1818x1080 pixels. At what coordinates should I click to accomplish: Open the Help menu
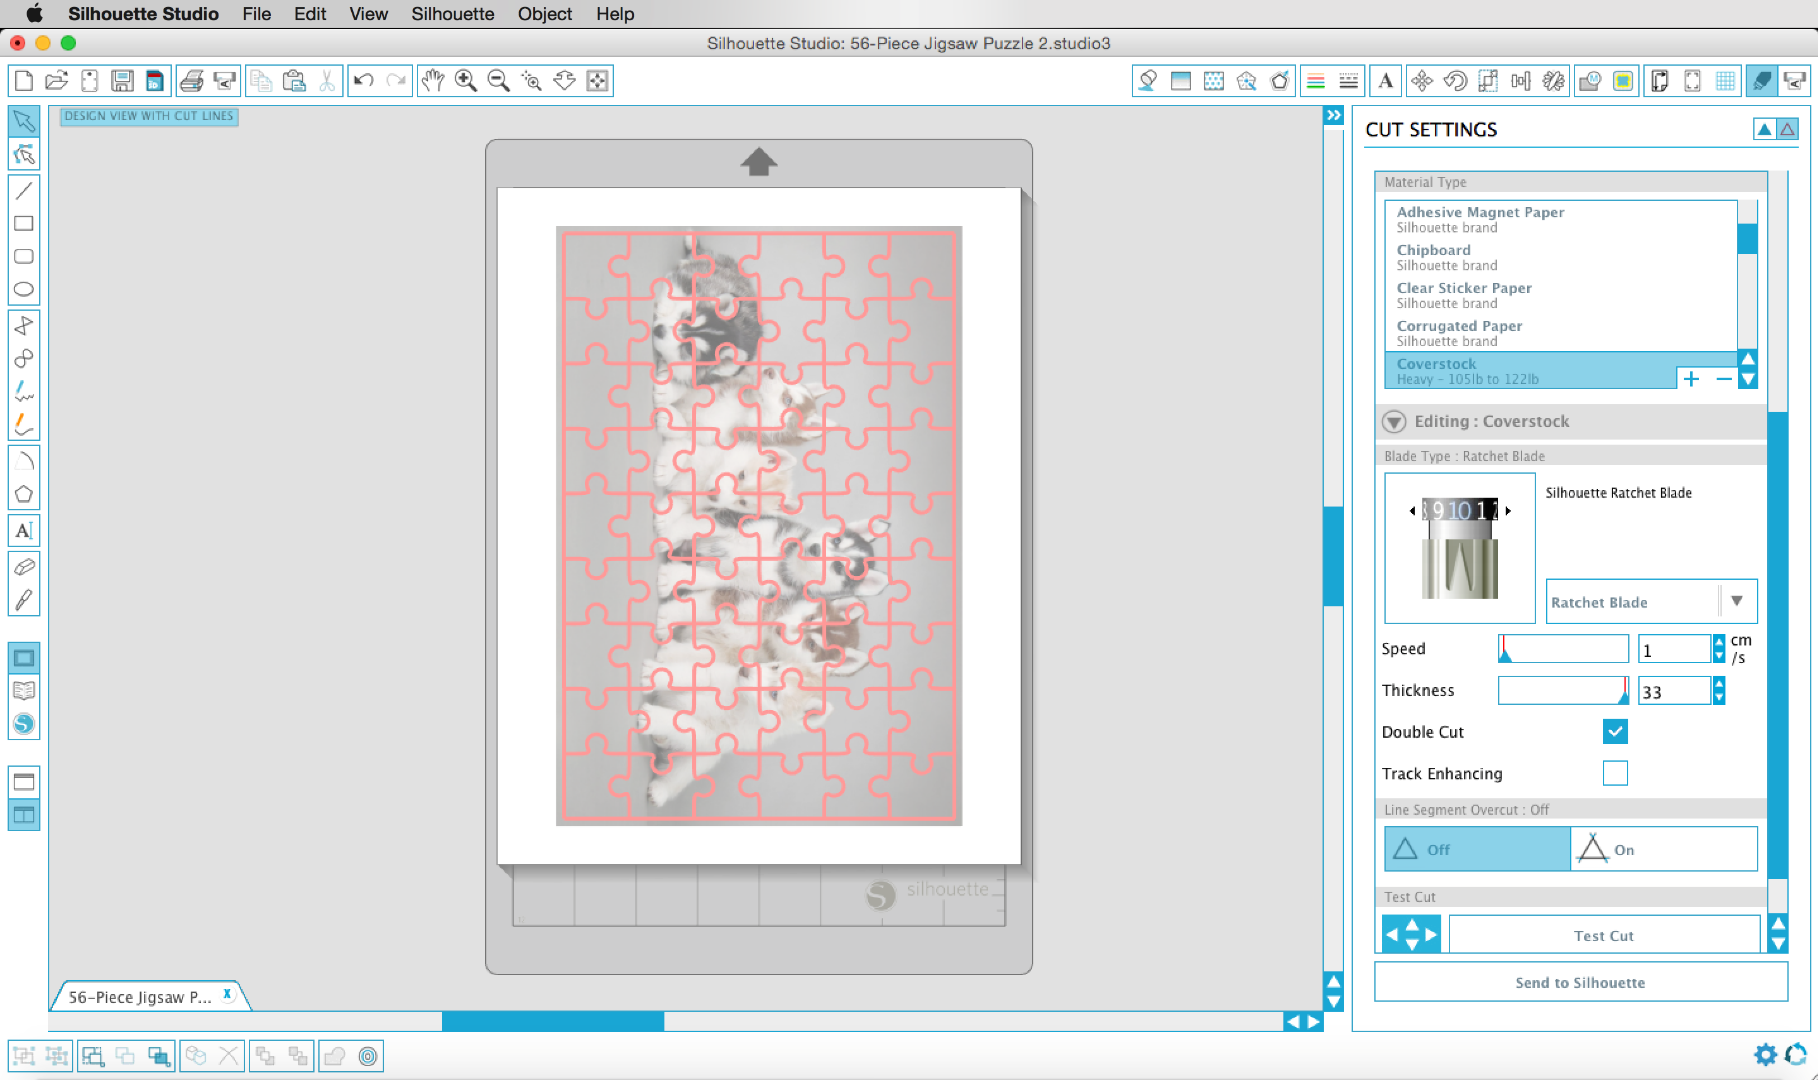(615, 14)
